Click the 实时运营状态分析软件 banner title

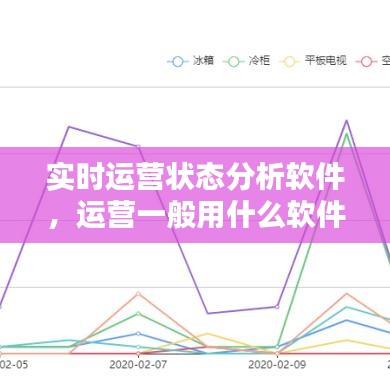click(196, 176)
